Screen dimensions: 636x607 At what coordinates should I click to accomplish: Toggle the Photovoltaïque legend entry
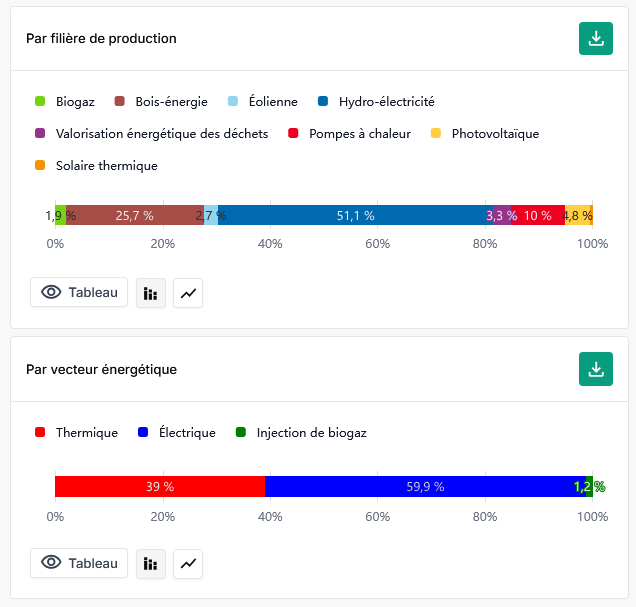[x=485, y=133]
